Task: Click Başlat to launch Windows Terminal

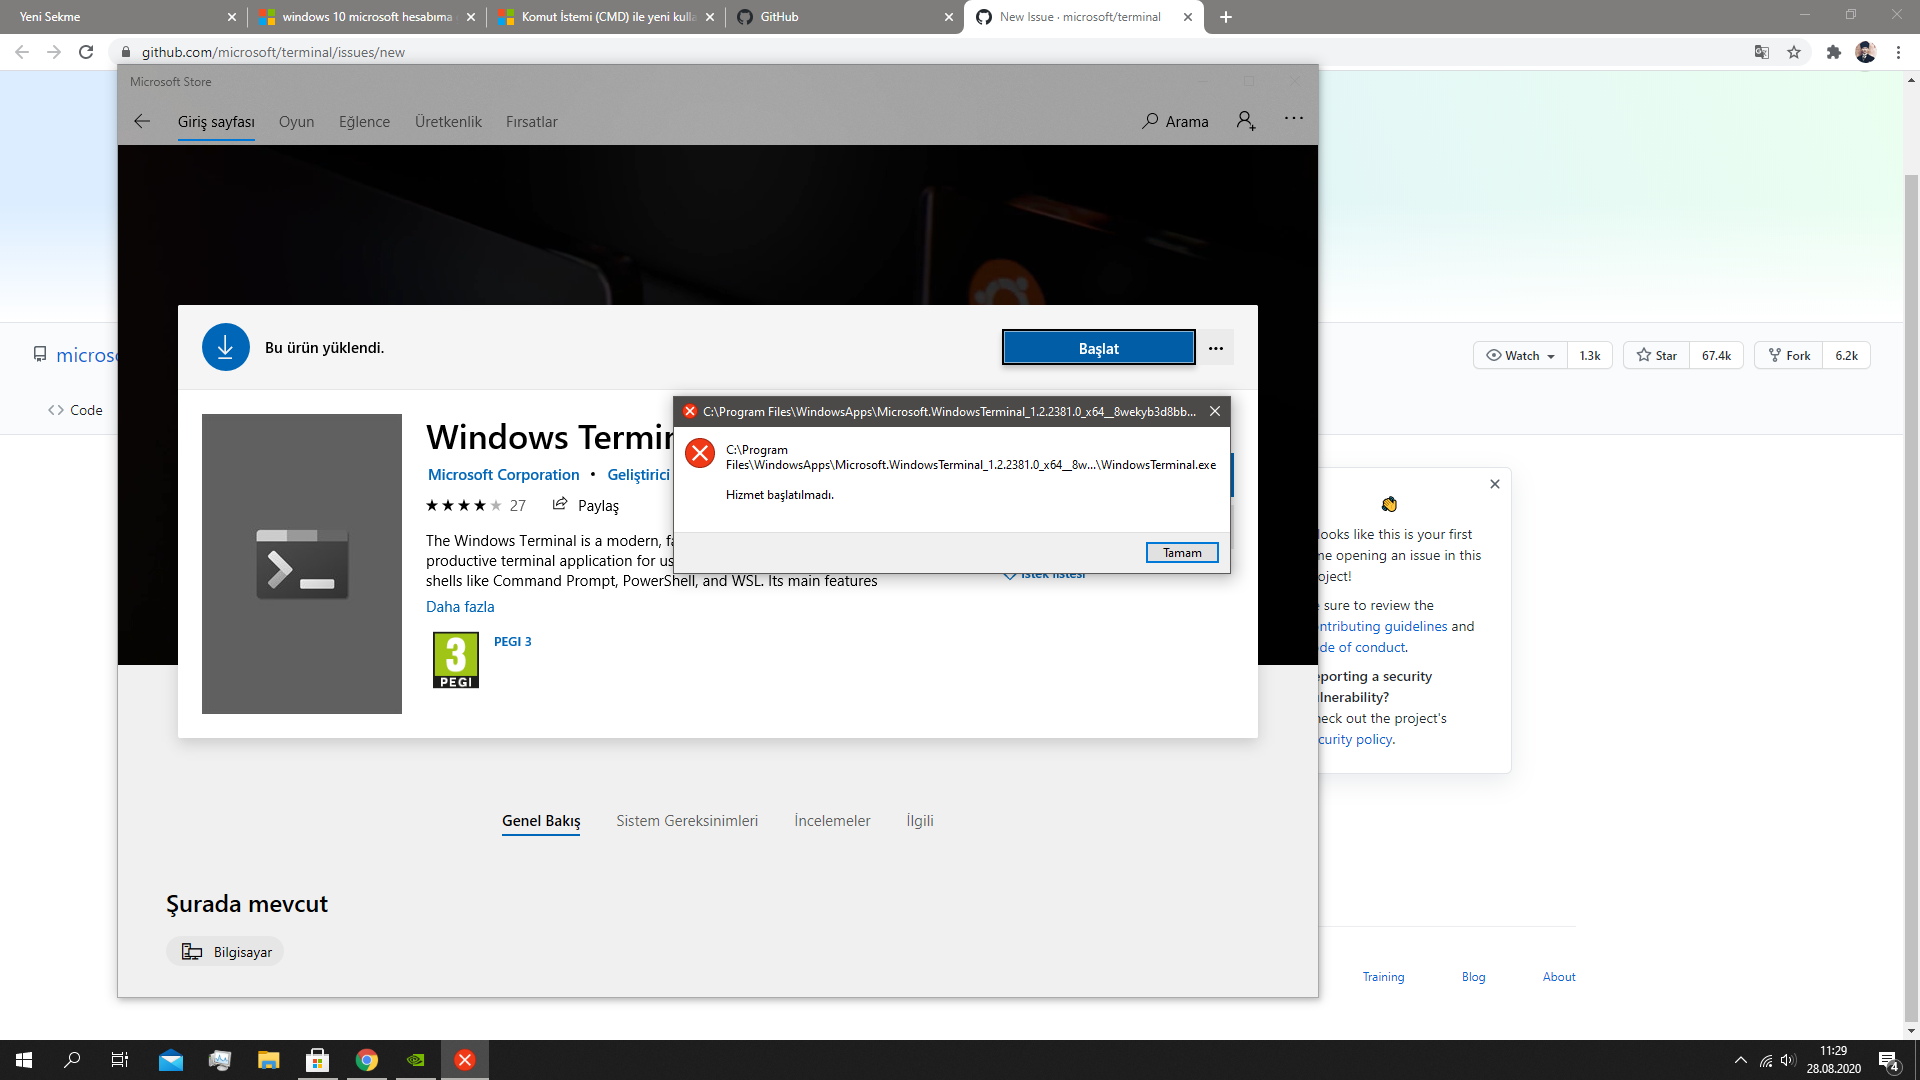Action: tap(1097, 348)
